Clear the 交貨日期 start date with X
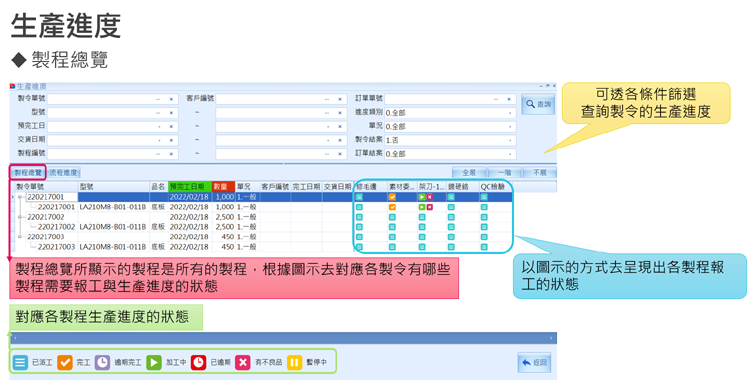 171,141
